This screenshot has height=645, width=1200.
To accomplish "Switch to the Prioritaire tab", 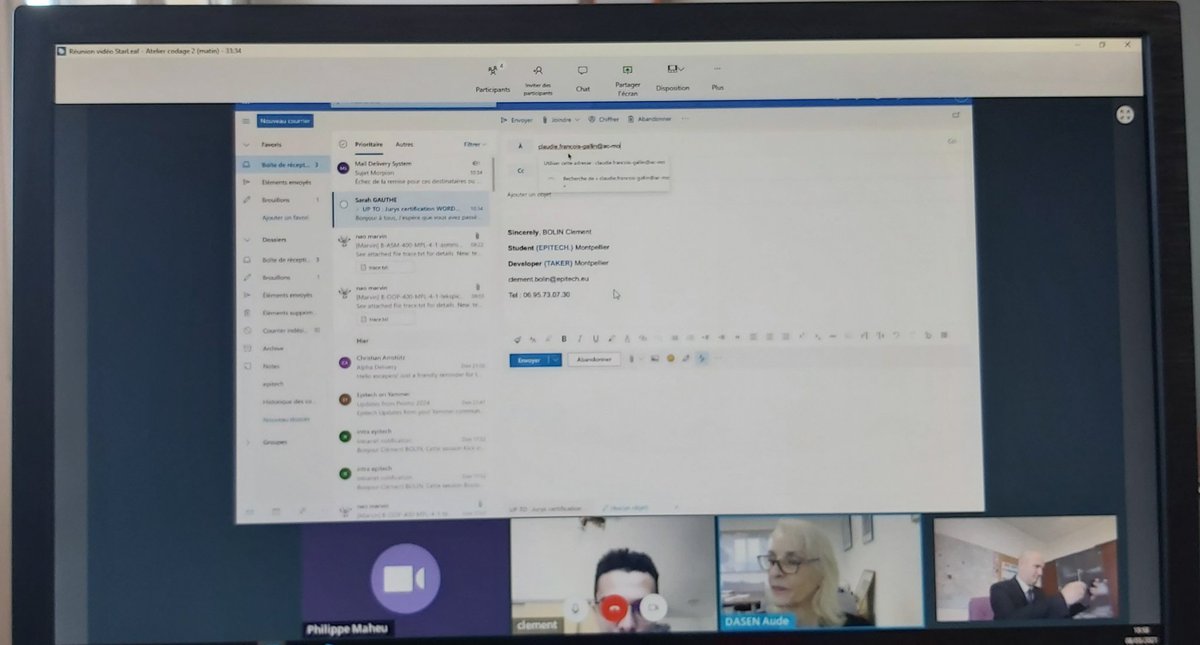I will click(x=368, y=144).
